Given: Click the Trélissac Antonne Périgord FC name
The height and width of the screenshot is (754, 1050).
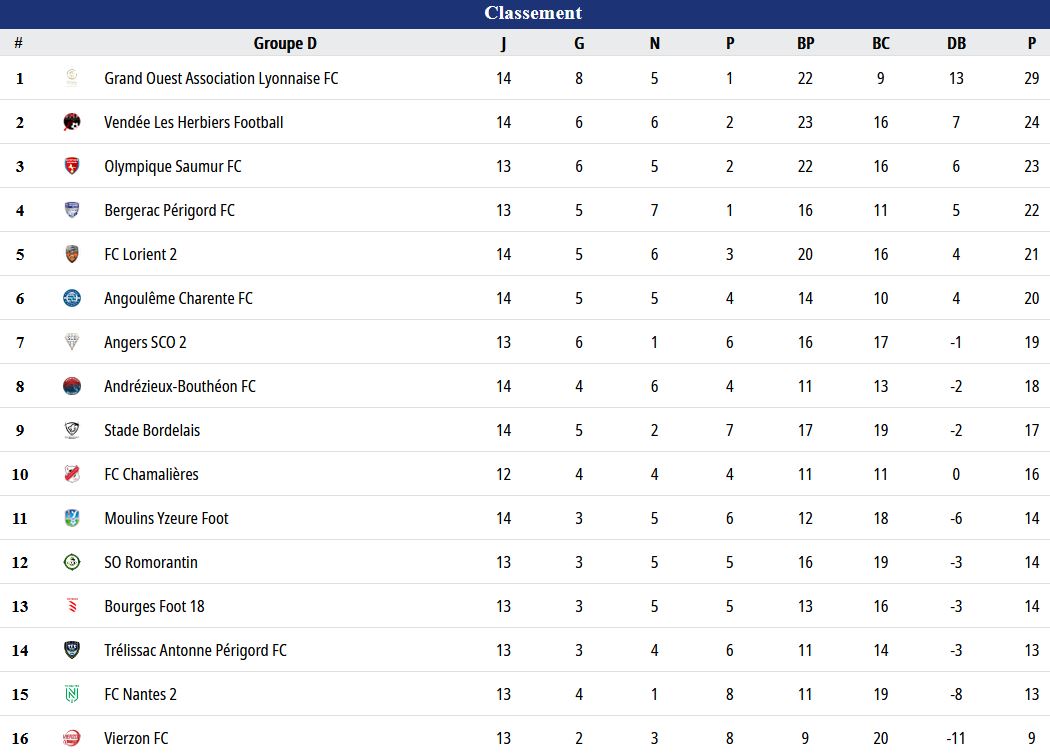Looking at the screenshot, I should [x=195, y=650].
